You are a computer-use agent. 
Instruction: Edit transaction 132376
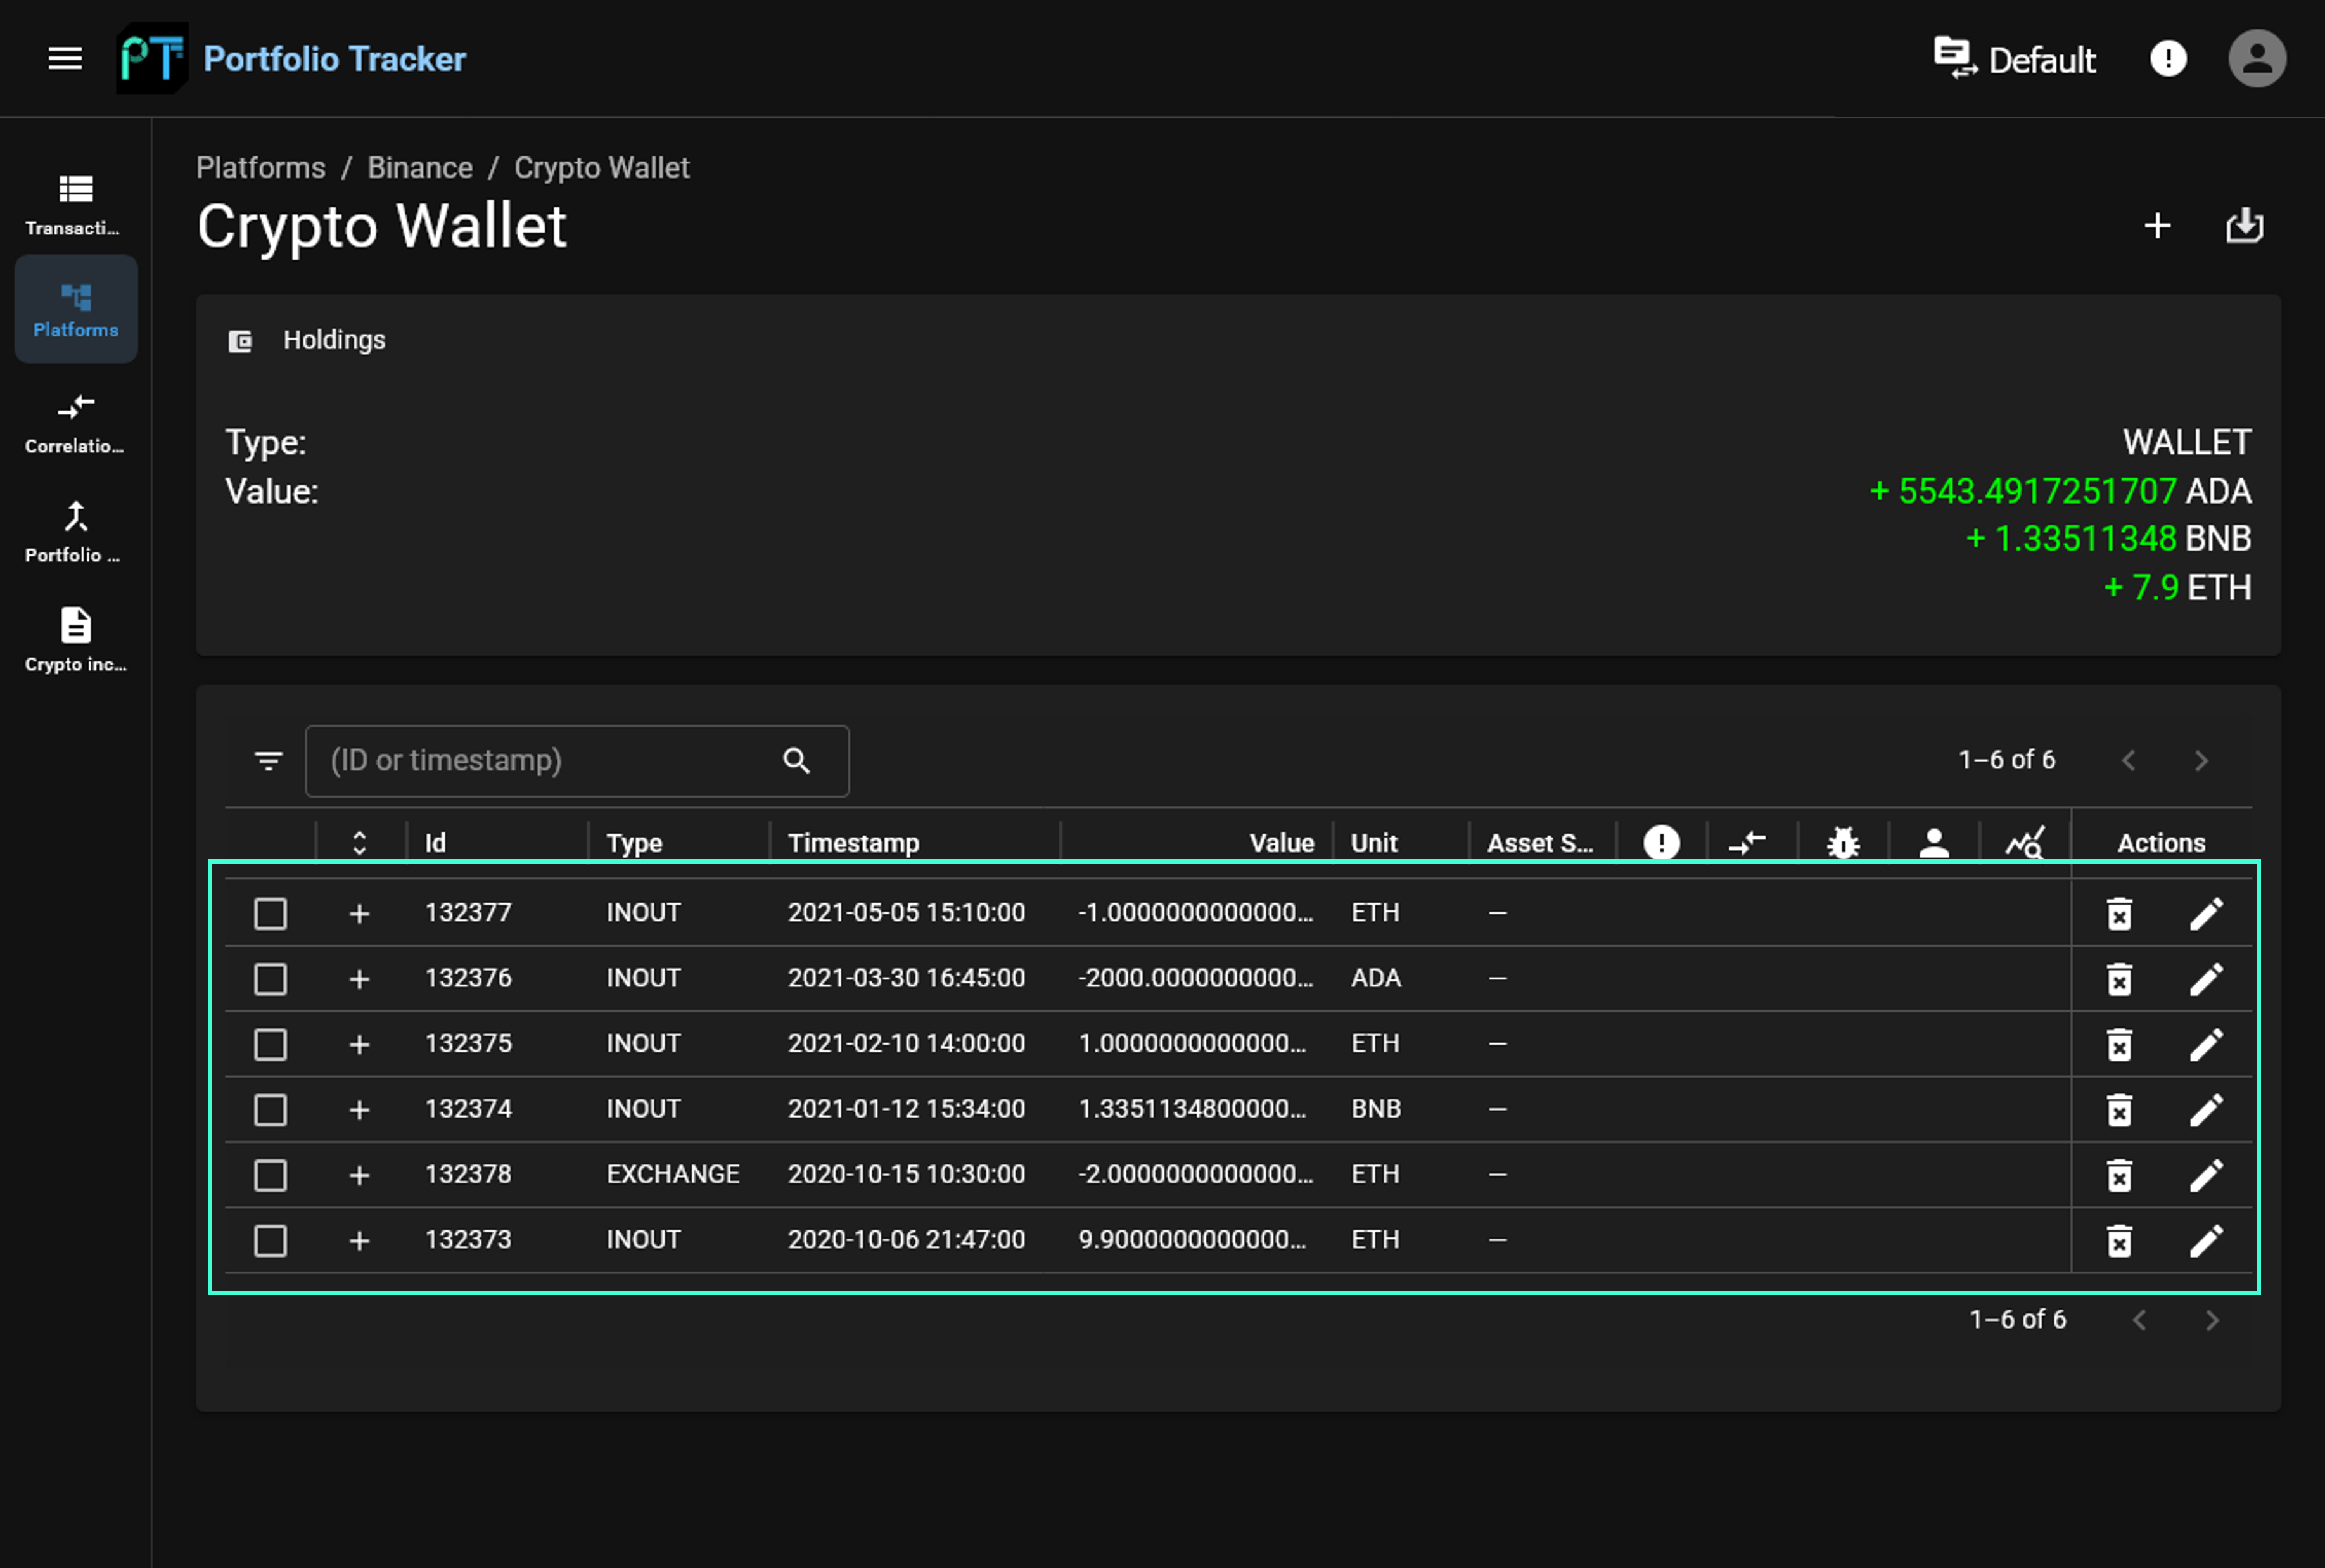click(x=2206, y=978)
